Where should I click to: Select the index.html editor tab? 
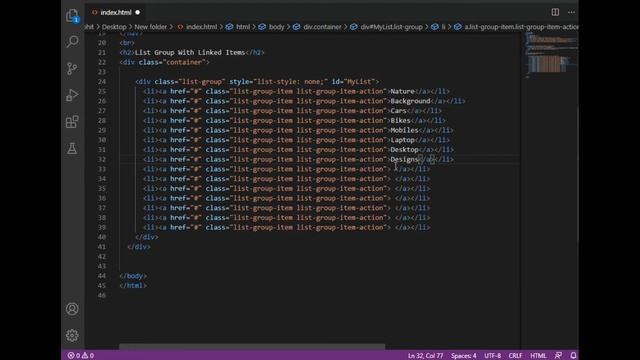[116, 12]
